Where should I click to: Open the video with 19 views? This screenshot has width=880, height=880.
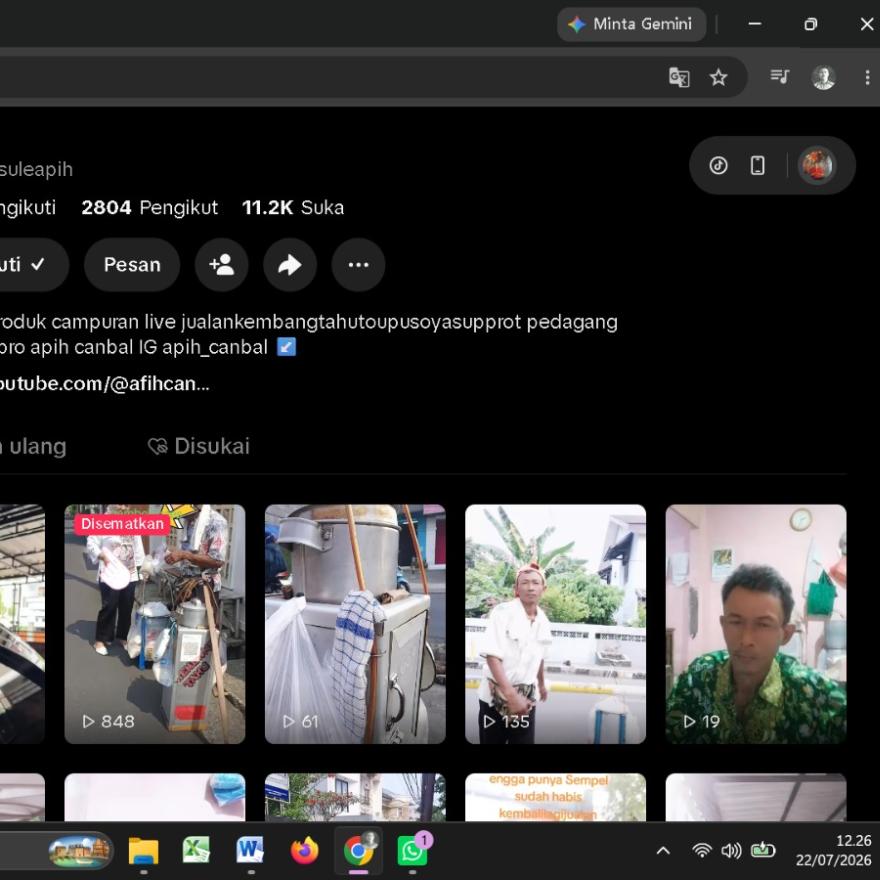pos(756,624)
